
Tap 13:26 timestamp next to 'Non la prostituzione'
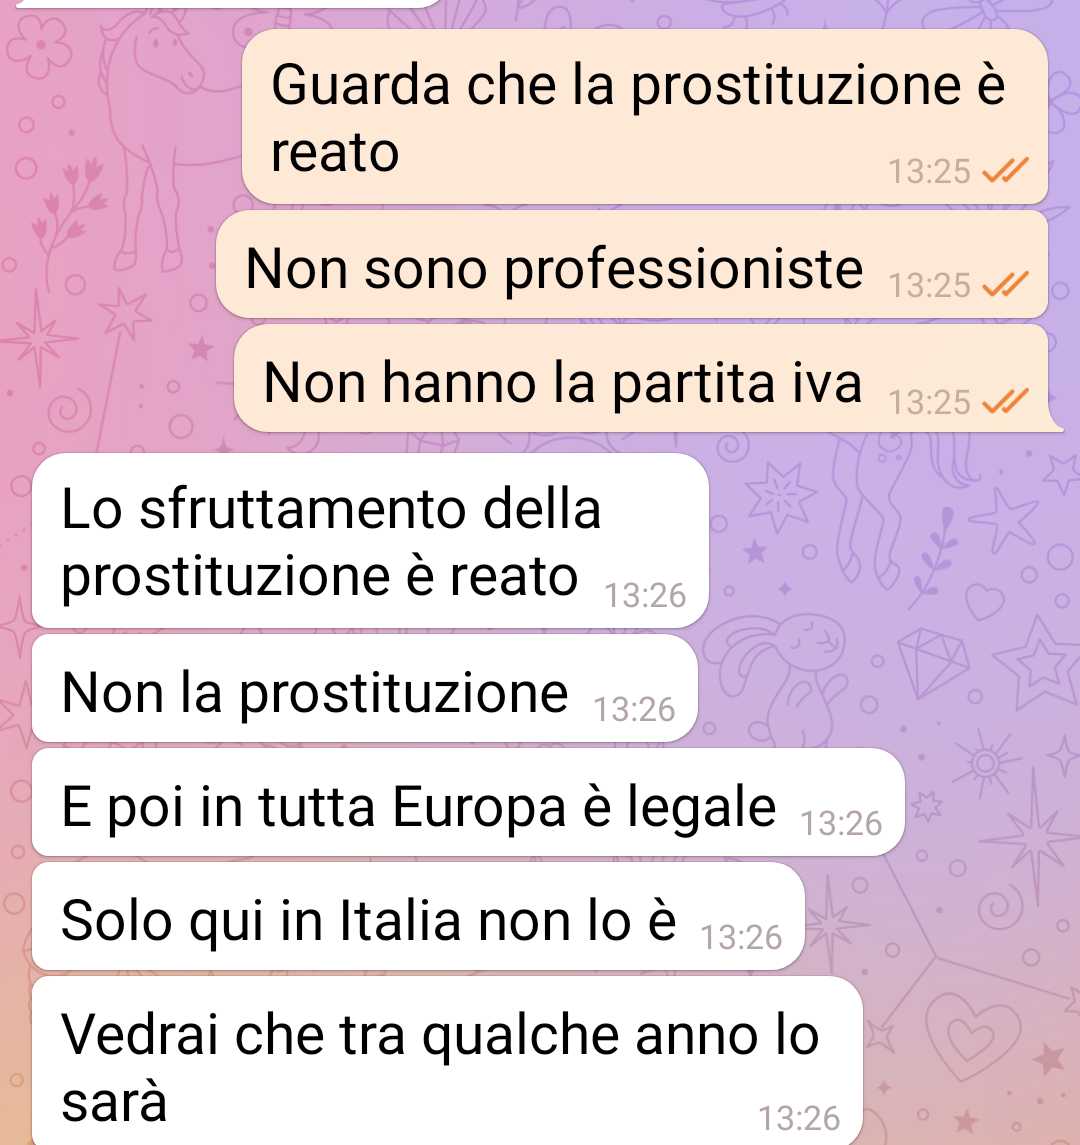coord(634,709)
